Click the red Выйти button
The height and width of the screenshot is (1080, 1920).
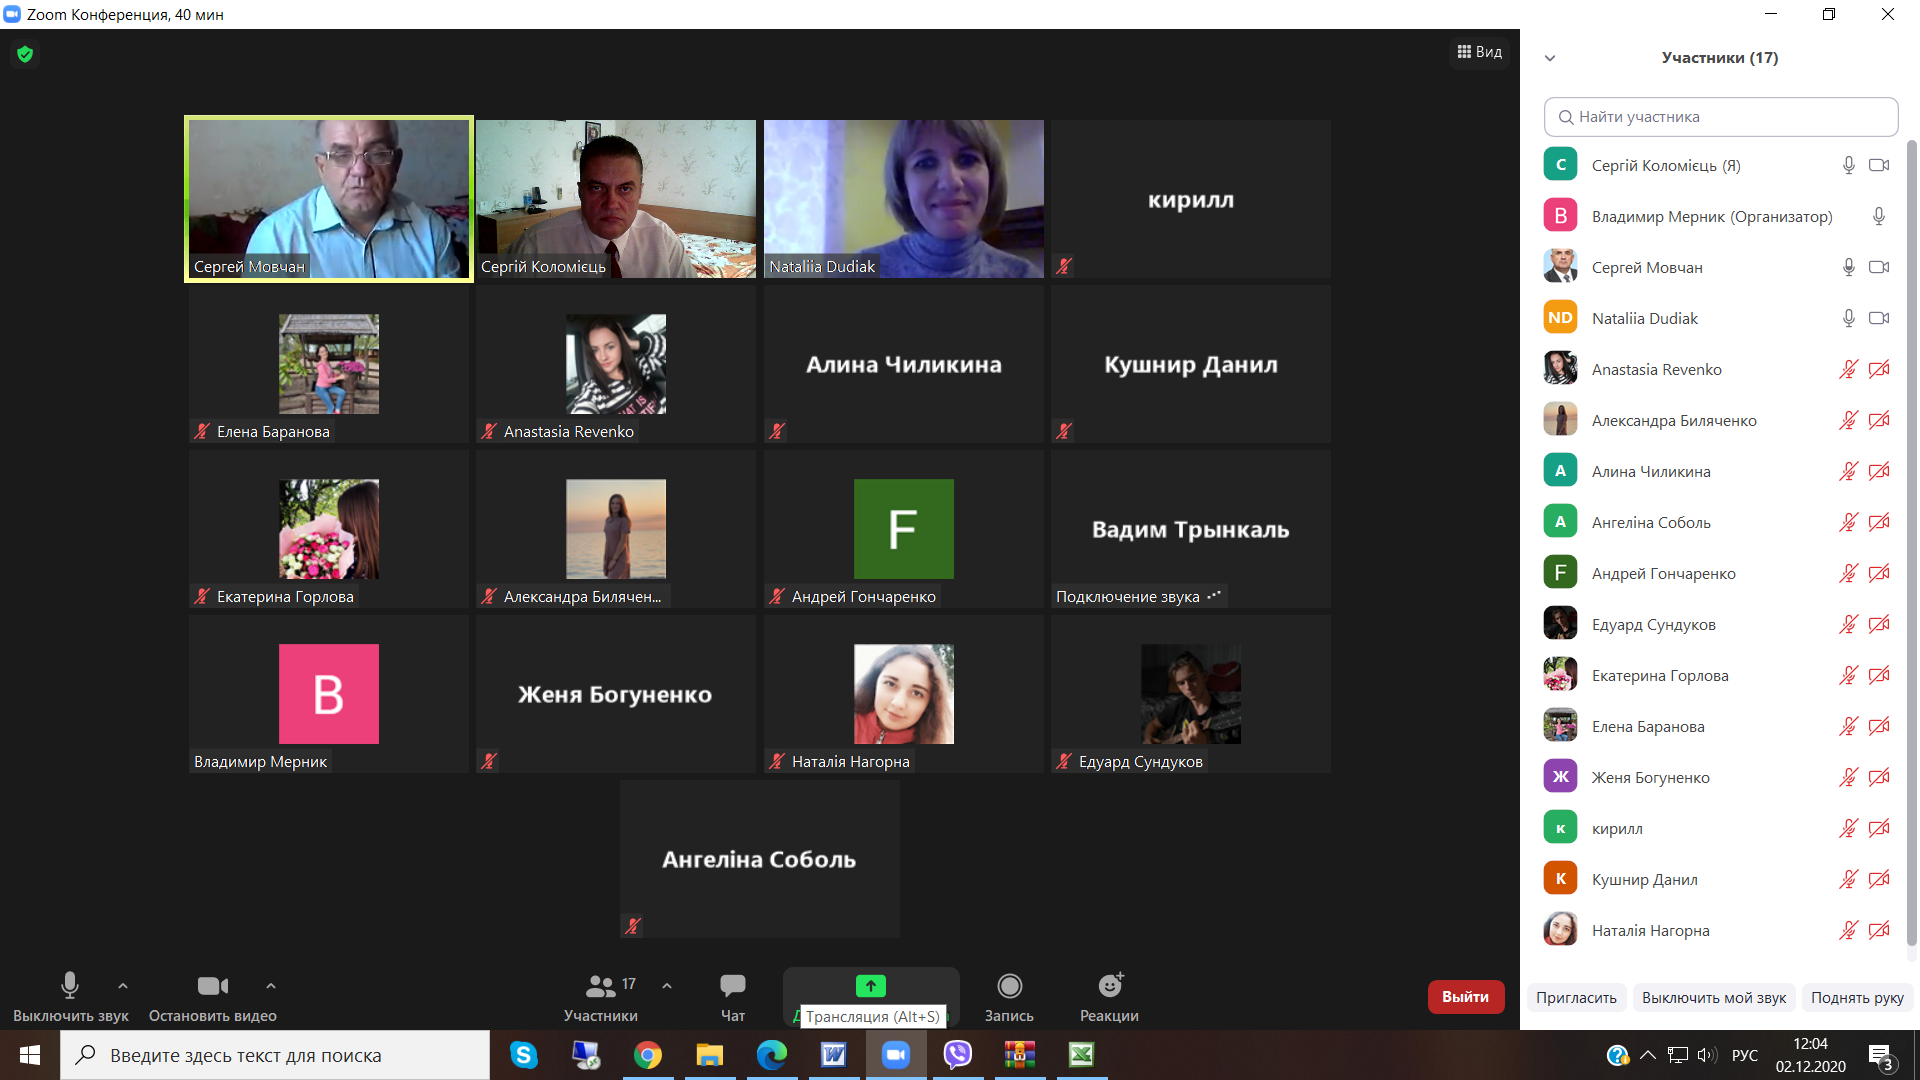(1465, 997)
